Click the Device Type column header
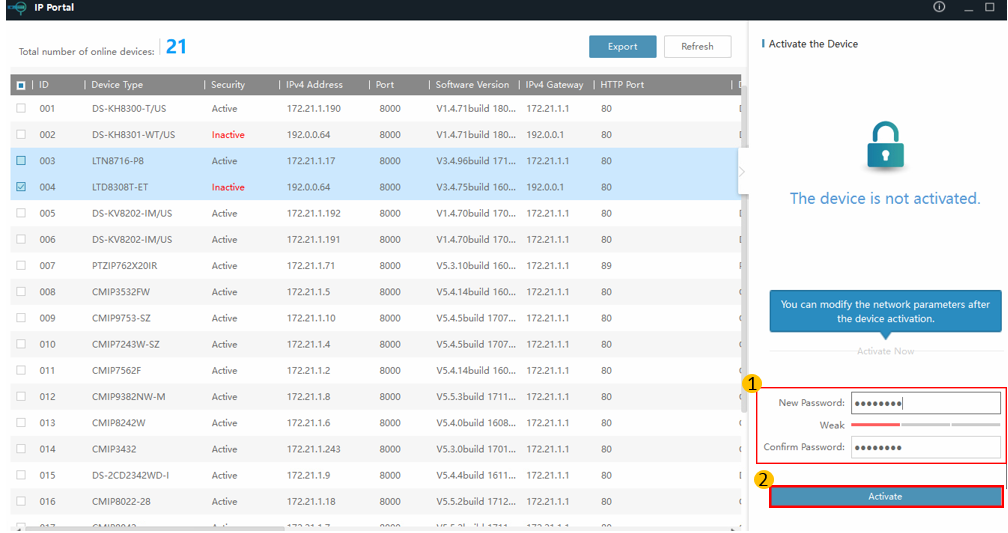The height and width of the screenshot is (533, 1008). [x=117, y=85]
